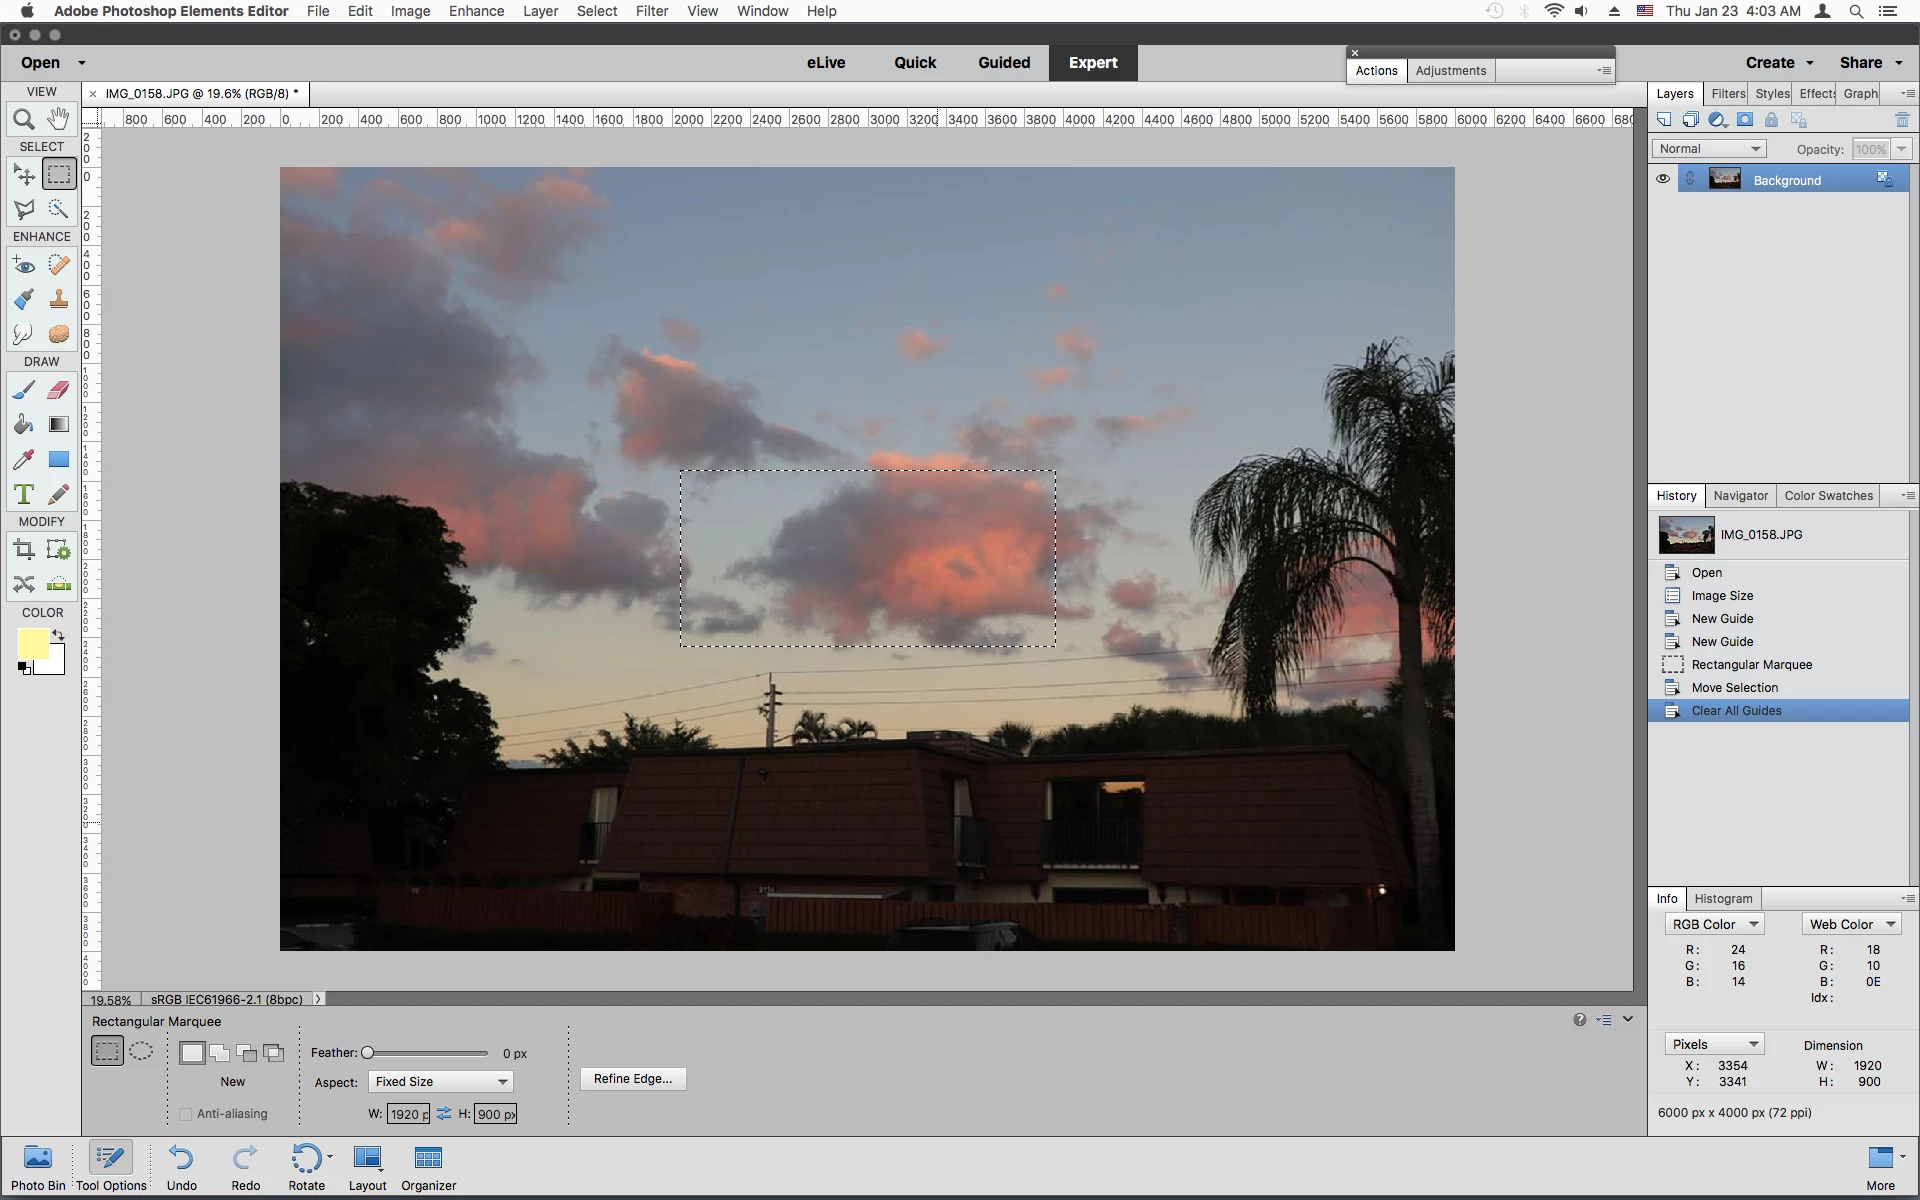Select the Hand tool

(x=59, y=119)
